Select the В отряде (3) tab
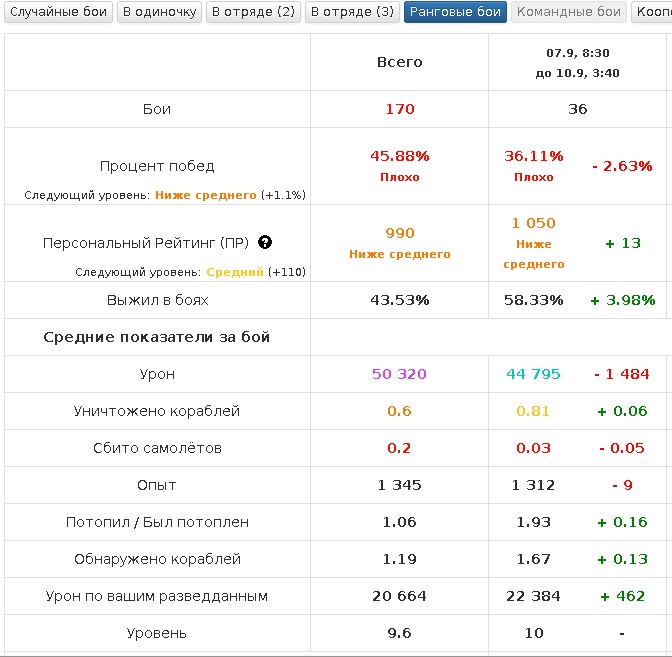This screenshot has width=672, height=657. pyautogui.click(x=351, y=12)
